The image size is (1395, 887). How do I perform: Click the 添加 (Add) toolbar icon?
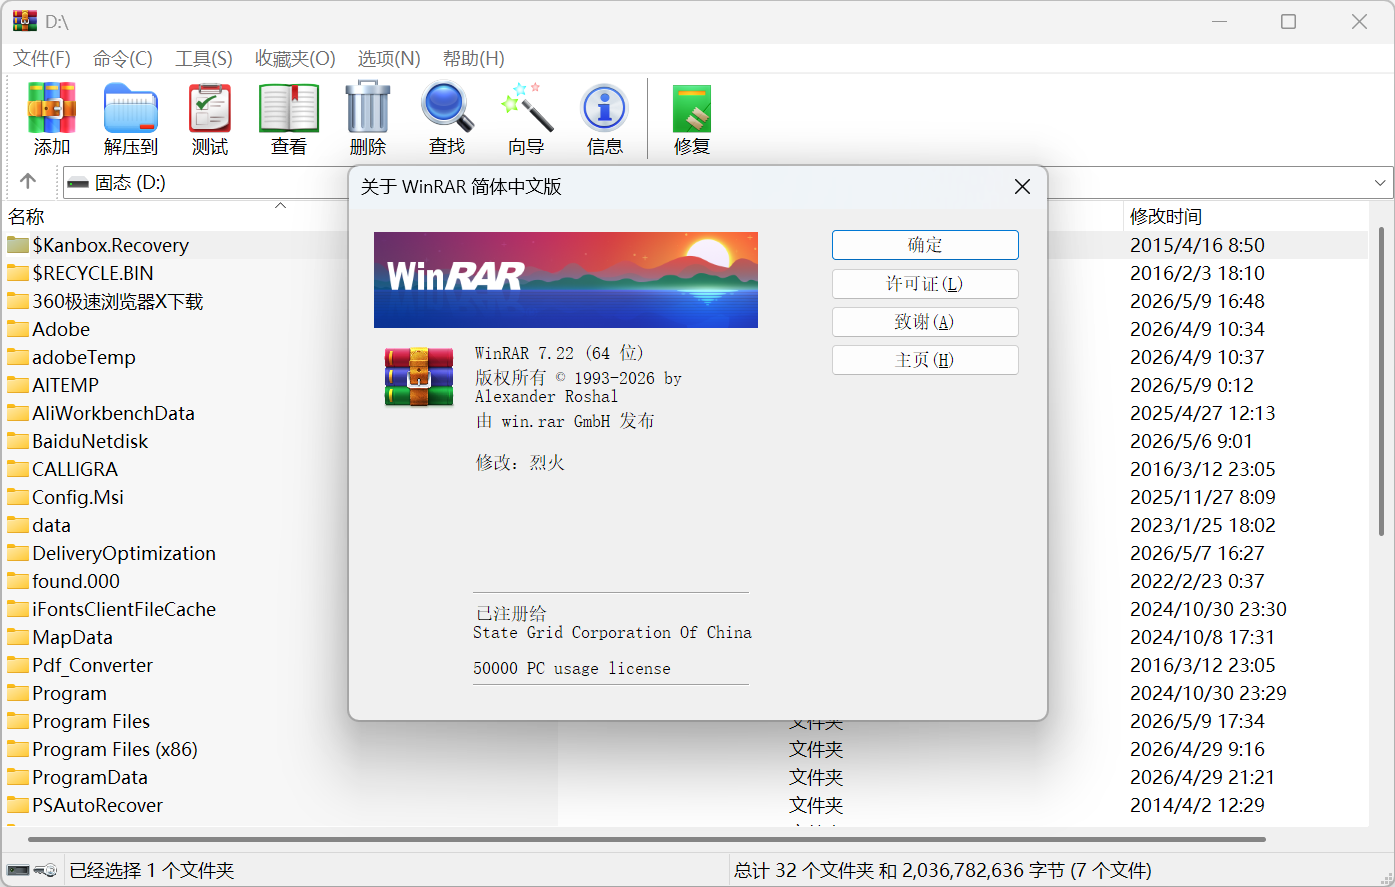(52, 108)
